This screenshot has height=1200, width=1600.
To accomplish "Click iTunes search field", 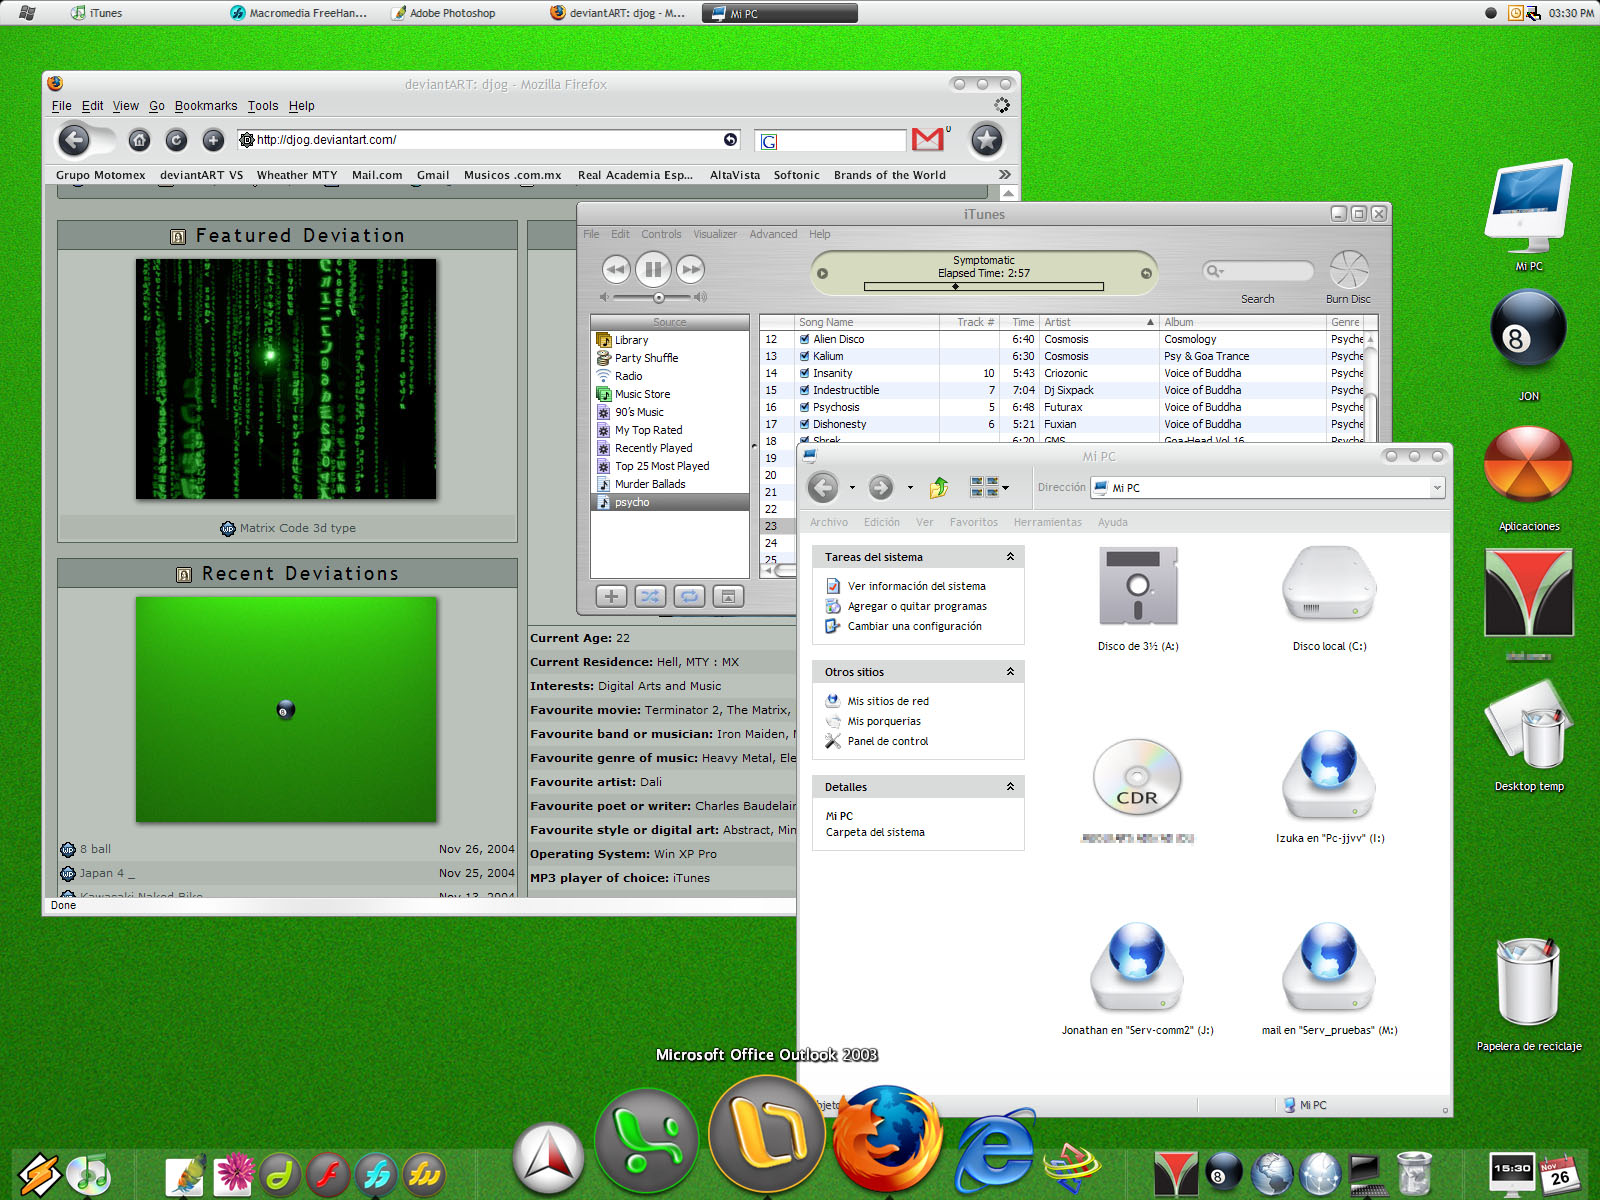I will (x=1258, y=271).
